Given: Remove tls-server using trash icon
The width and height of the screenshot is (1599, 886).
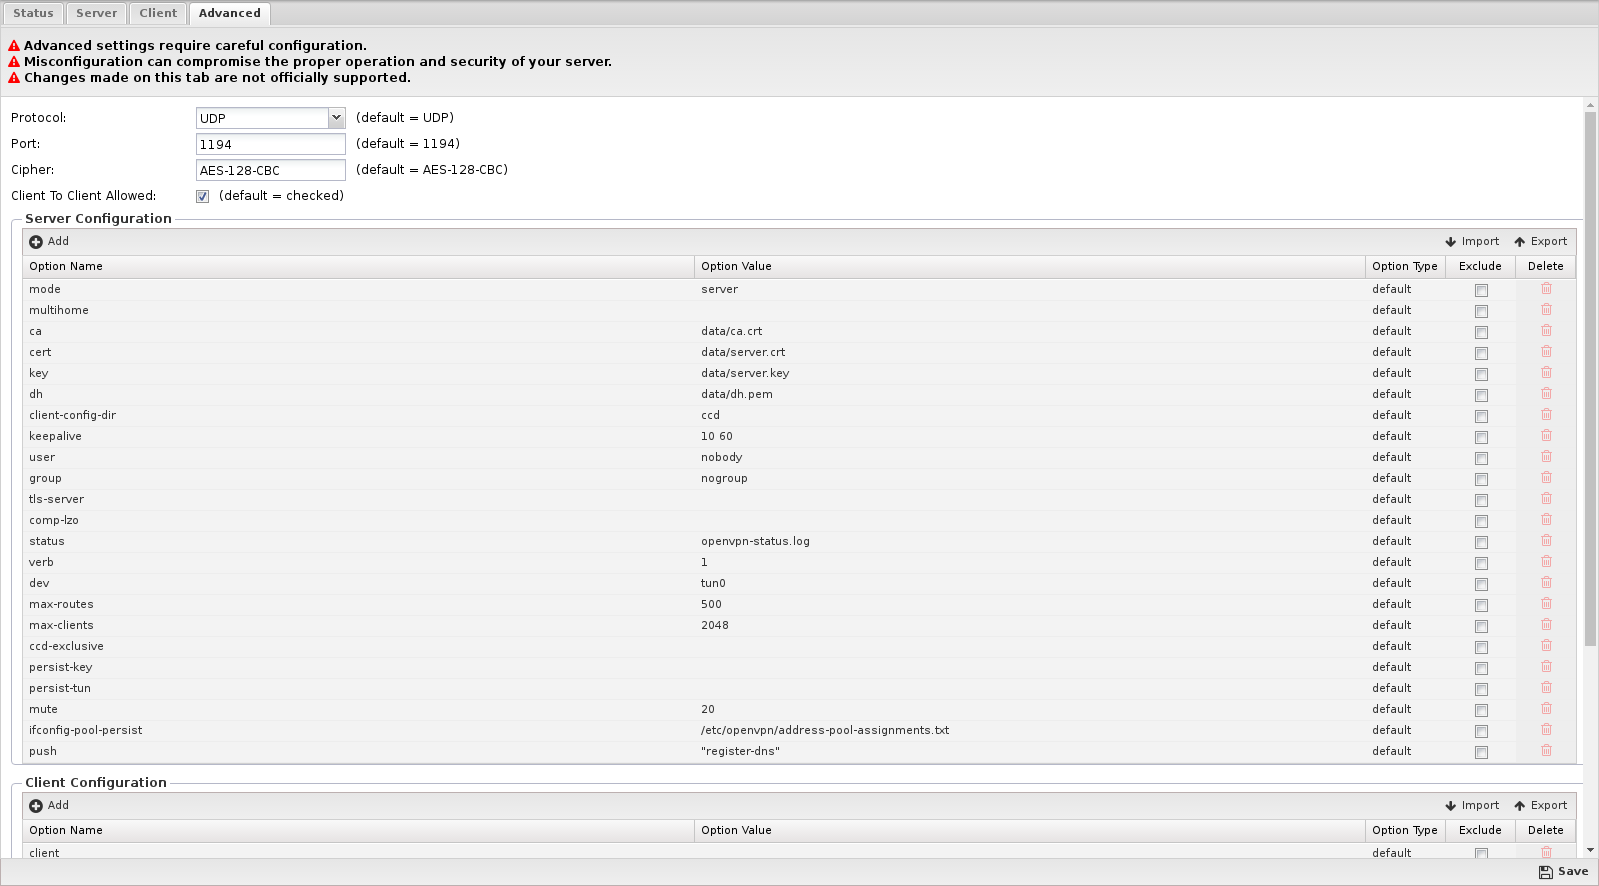Looking at the screenshot, I should coord(1546,499).
